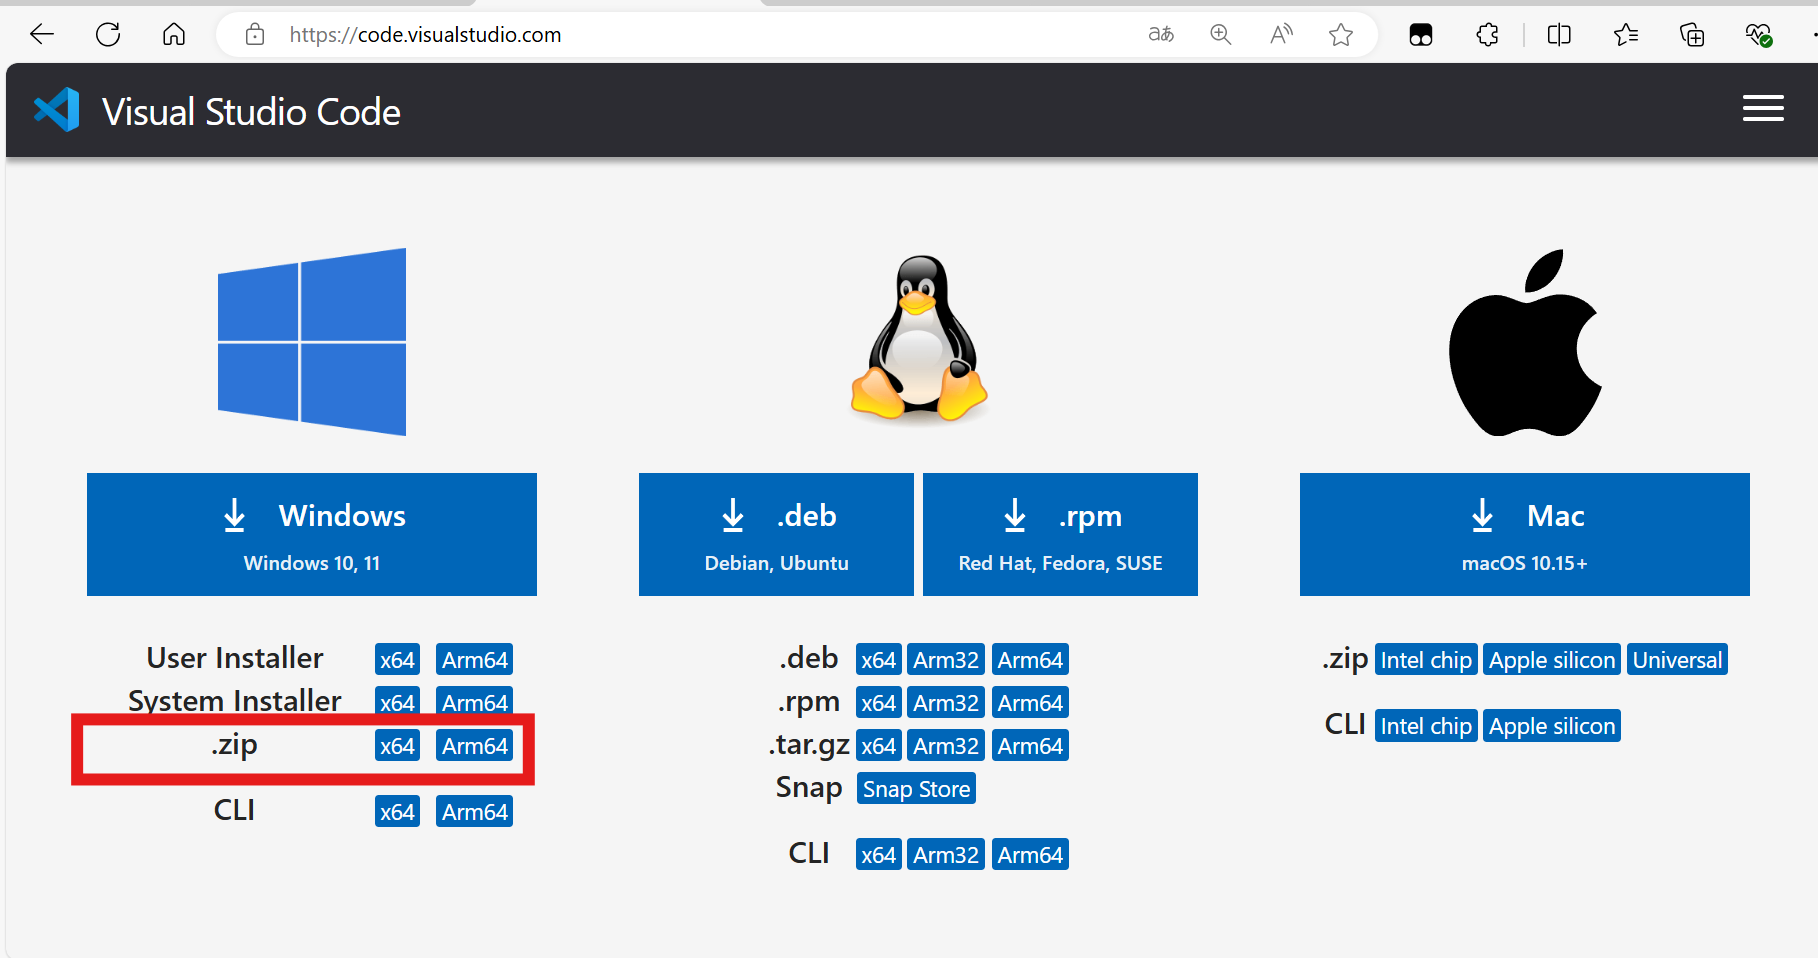Download Linux CLI x64
This screenshot has width=1818, height=958.
tap(879, 855)
